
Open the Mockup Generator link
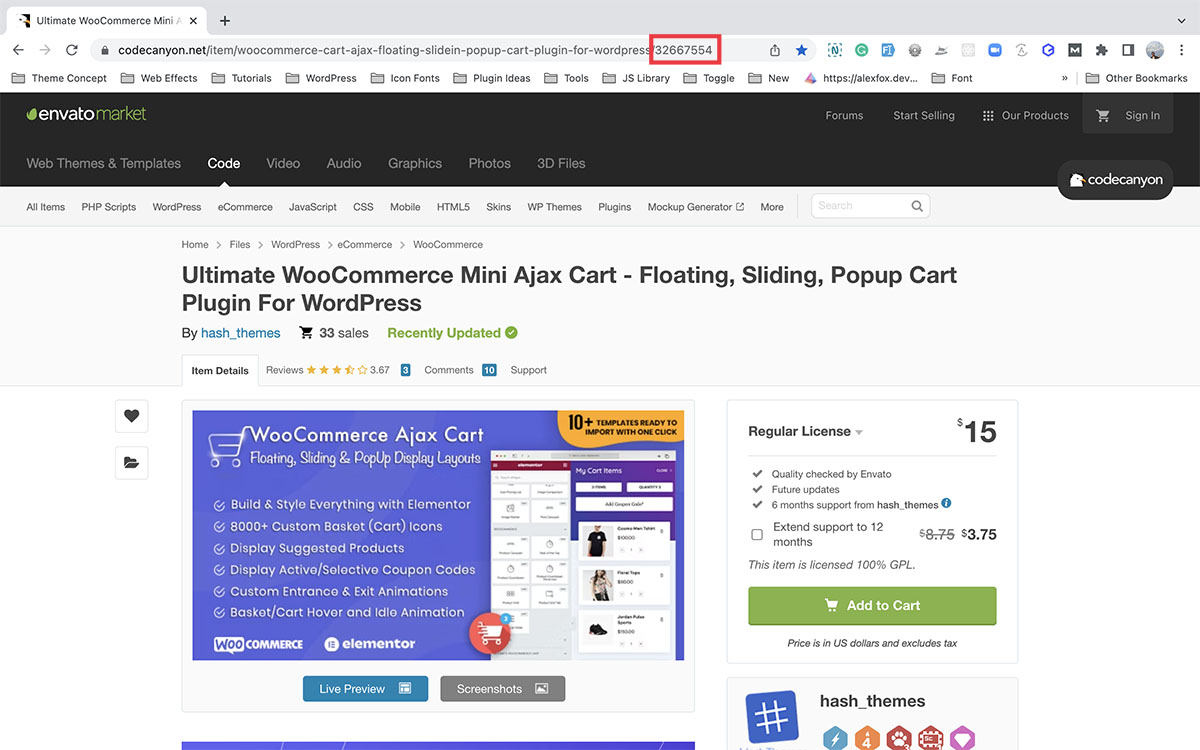(x=696, y=207)
